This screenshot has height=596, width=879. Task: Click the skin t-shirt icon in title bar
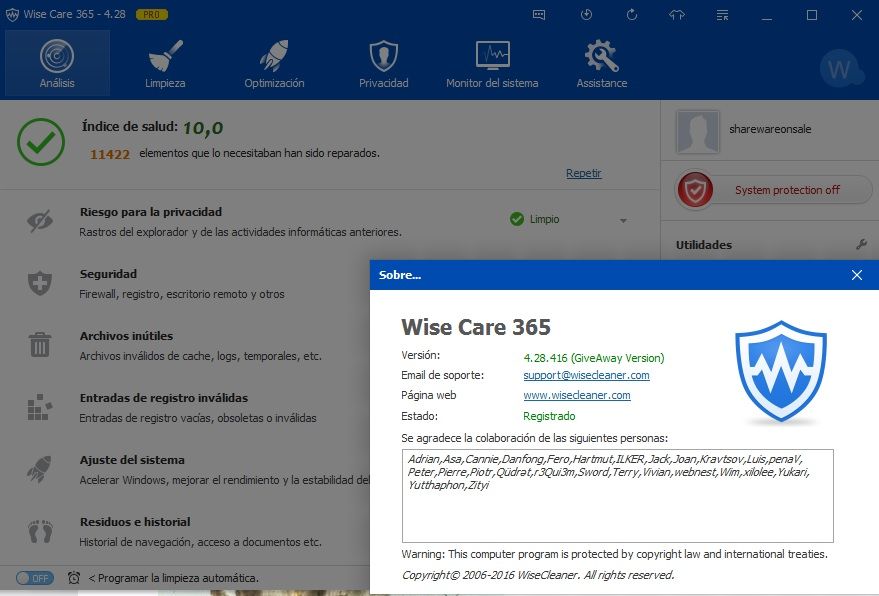(x=677, y=15)
